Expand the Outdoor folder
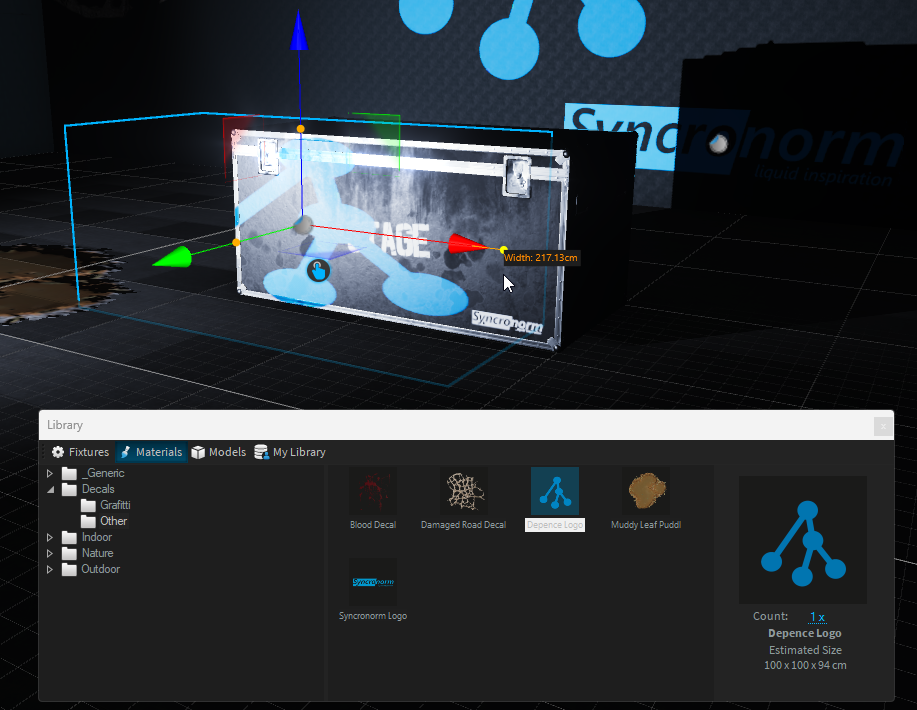 (50, 569)
